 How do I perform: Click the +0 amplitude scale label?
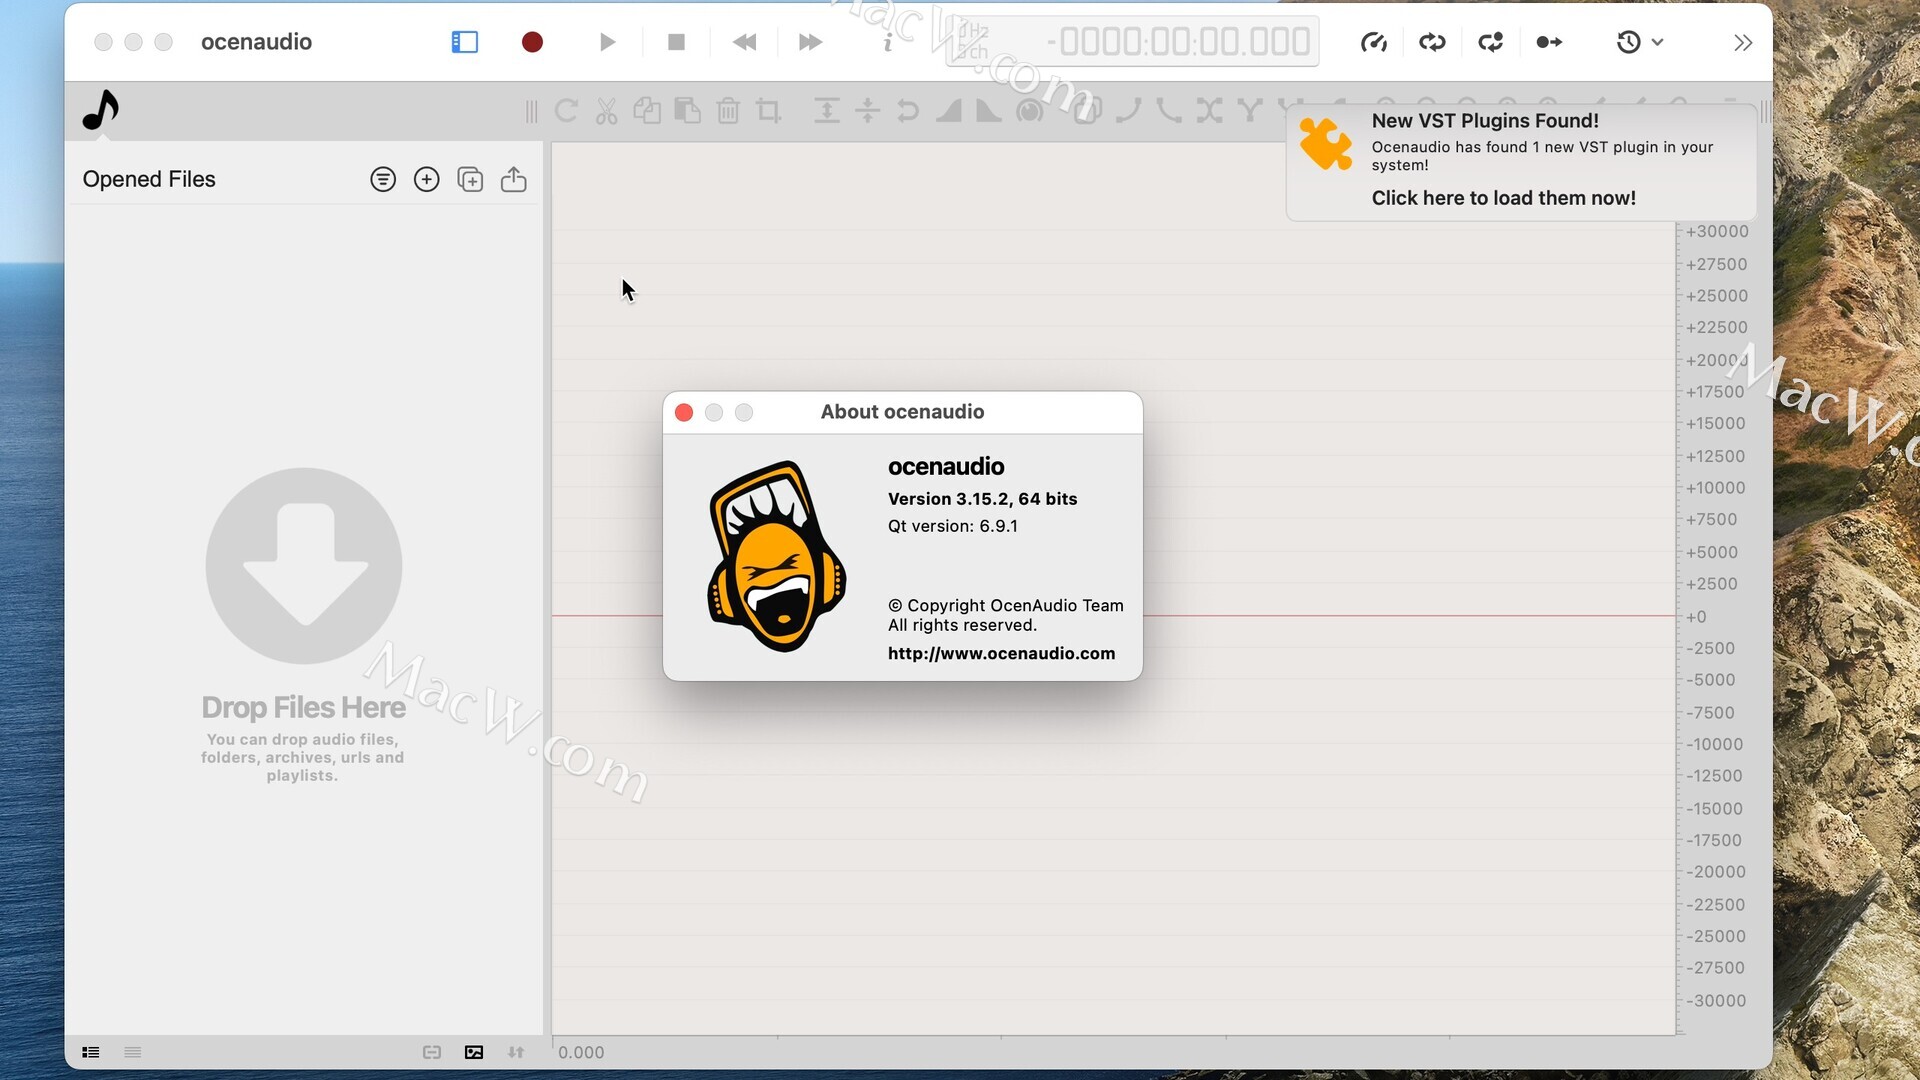tap(1696, 617)
